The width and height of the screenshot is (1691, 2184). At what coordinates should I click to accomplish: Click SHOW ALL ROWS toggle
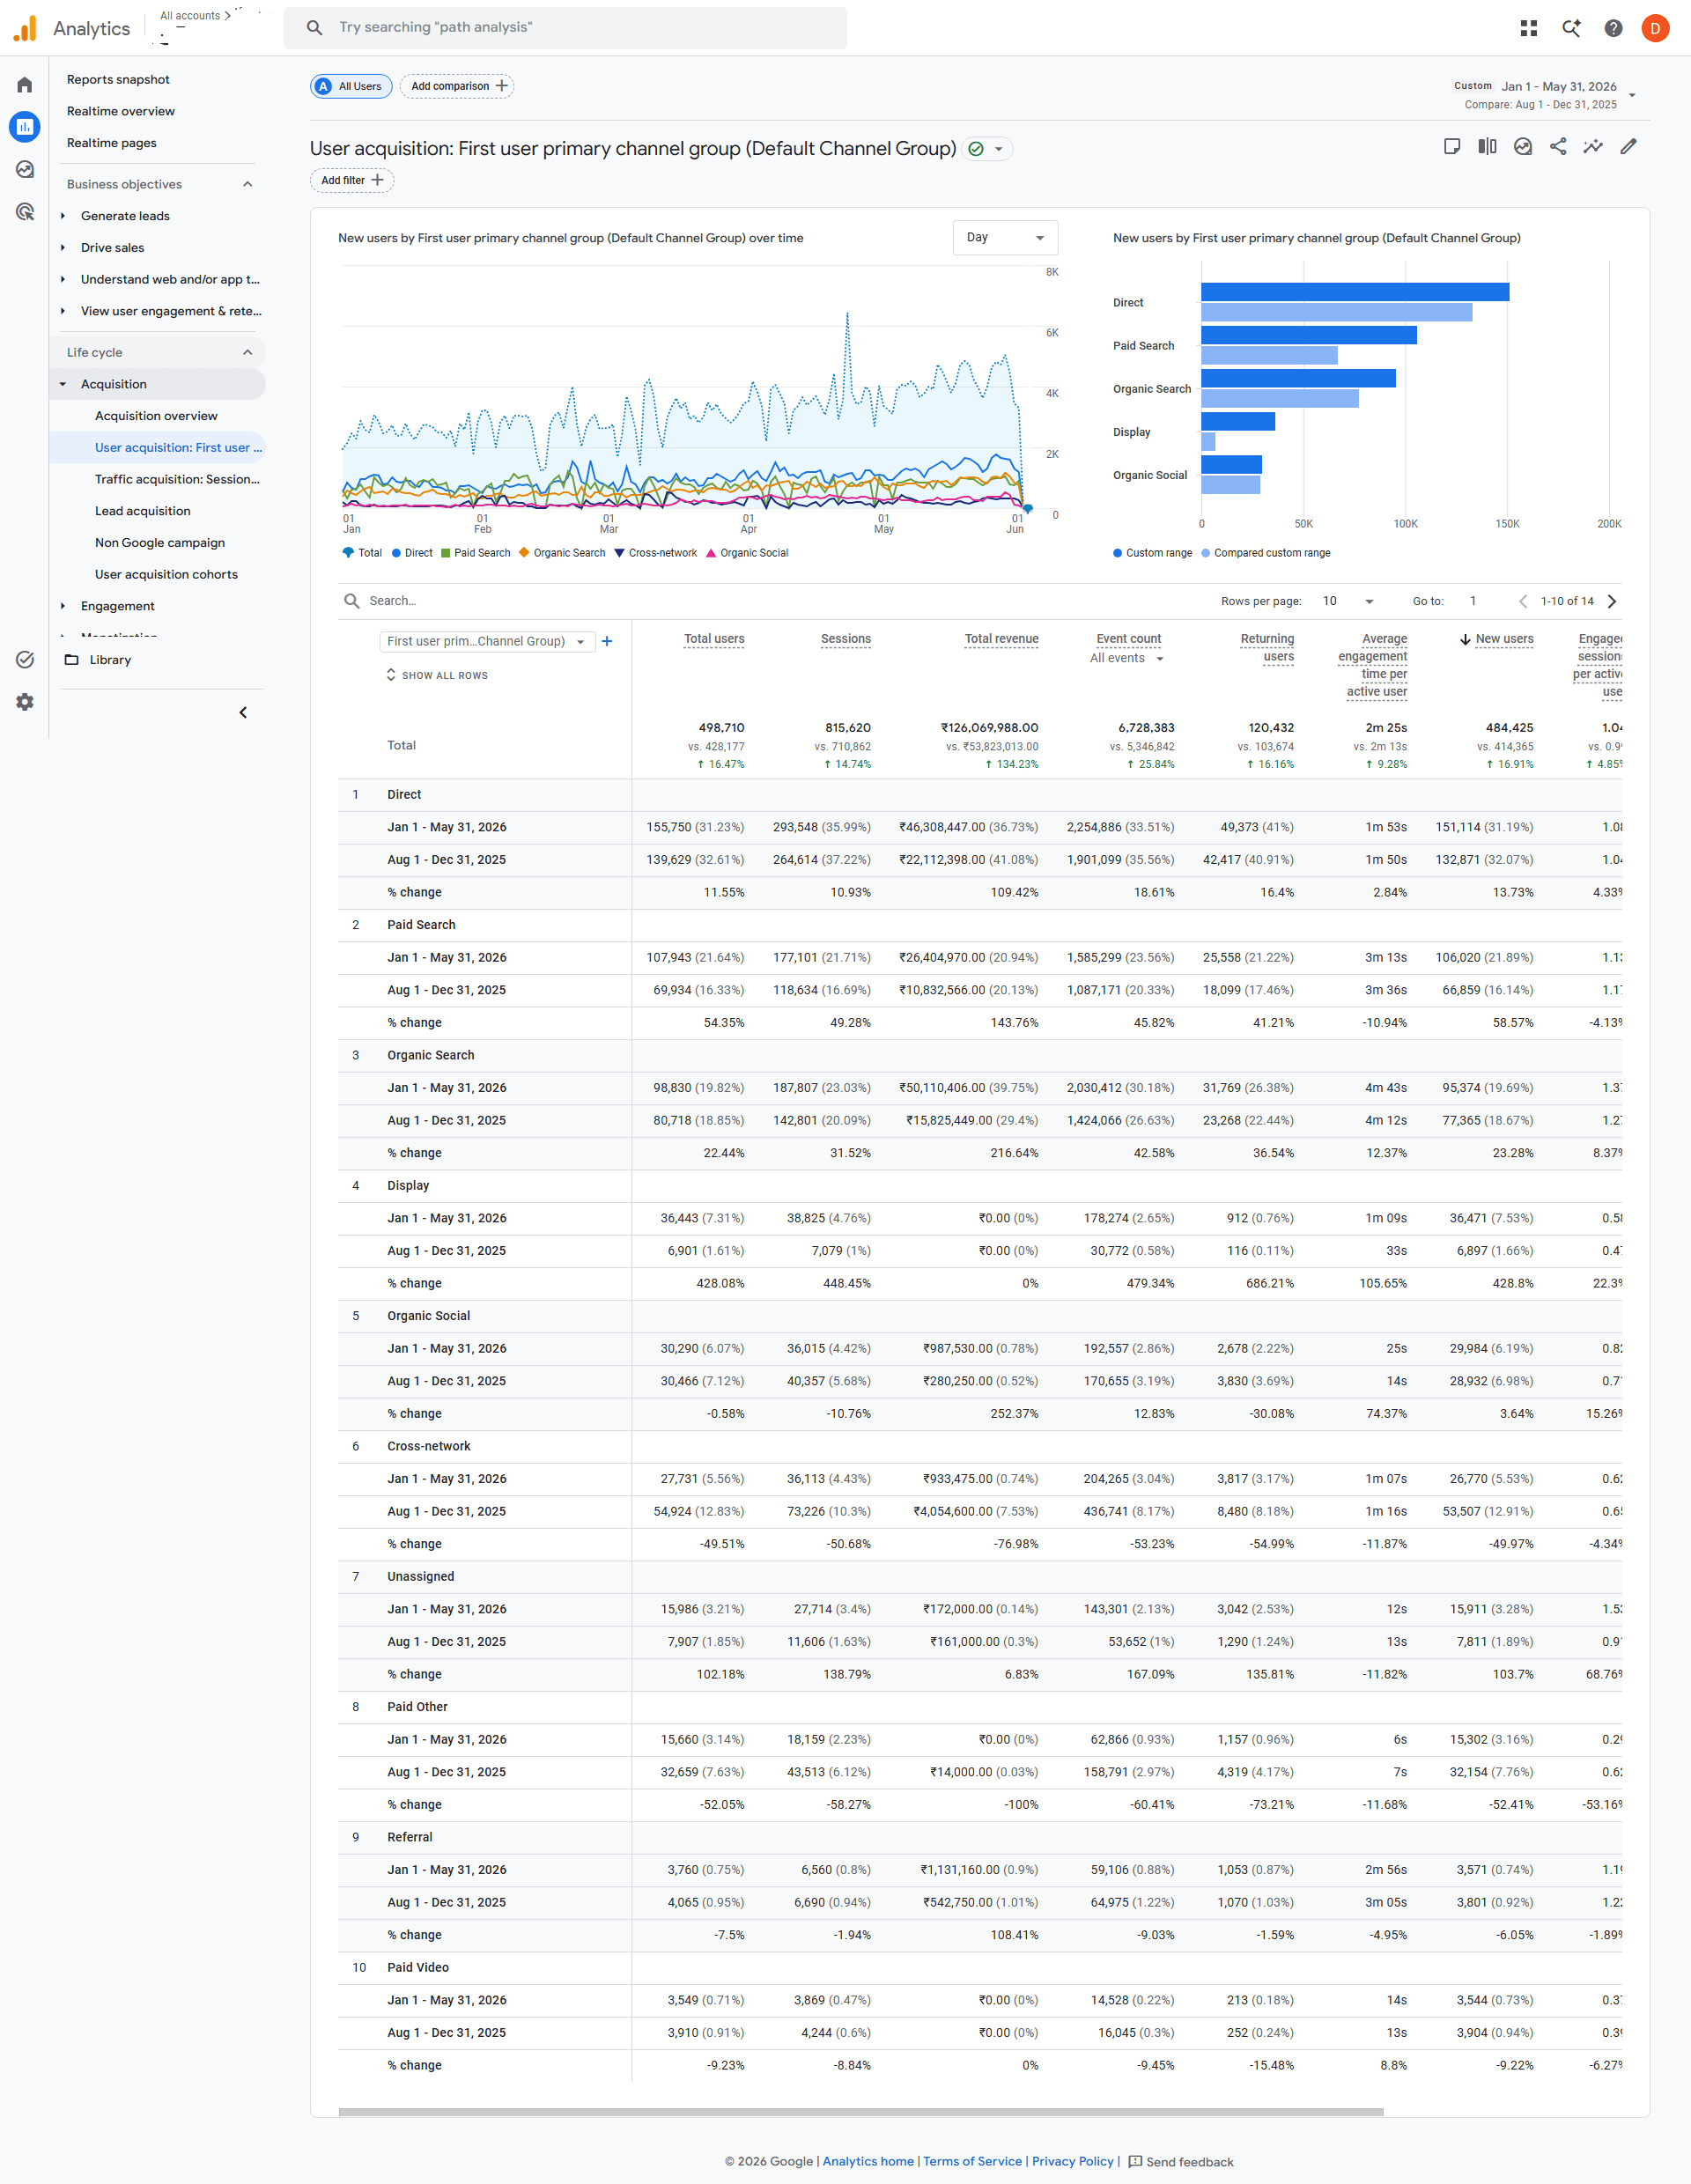point(438,675)
